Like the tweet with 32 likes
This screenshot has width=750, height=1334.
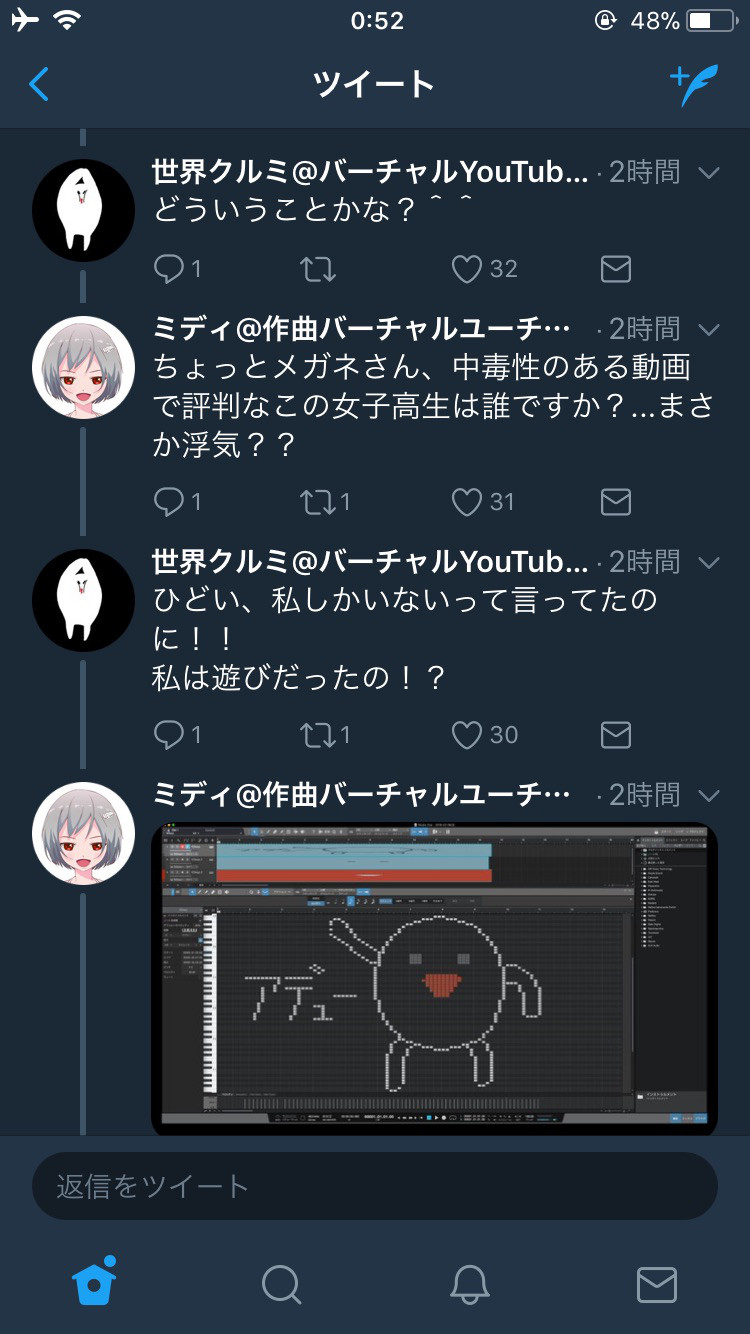[467, 268]
